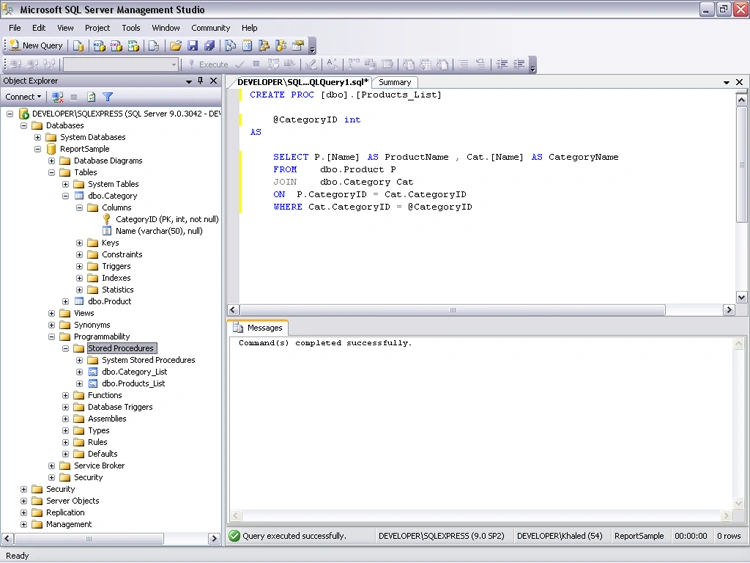
Task: Open the Properties Window icon
Action: [298, 45]
